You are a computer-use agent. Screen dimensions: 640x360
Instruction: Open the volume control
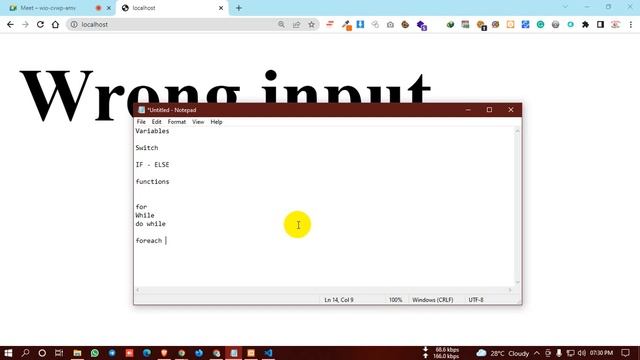click(x=582, y=353)
